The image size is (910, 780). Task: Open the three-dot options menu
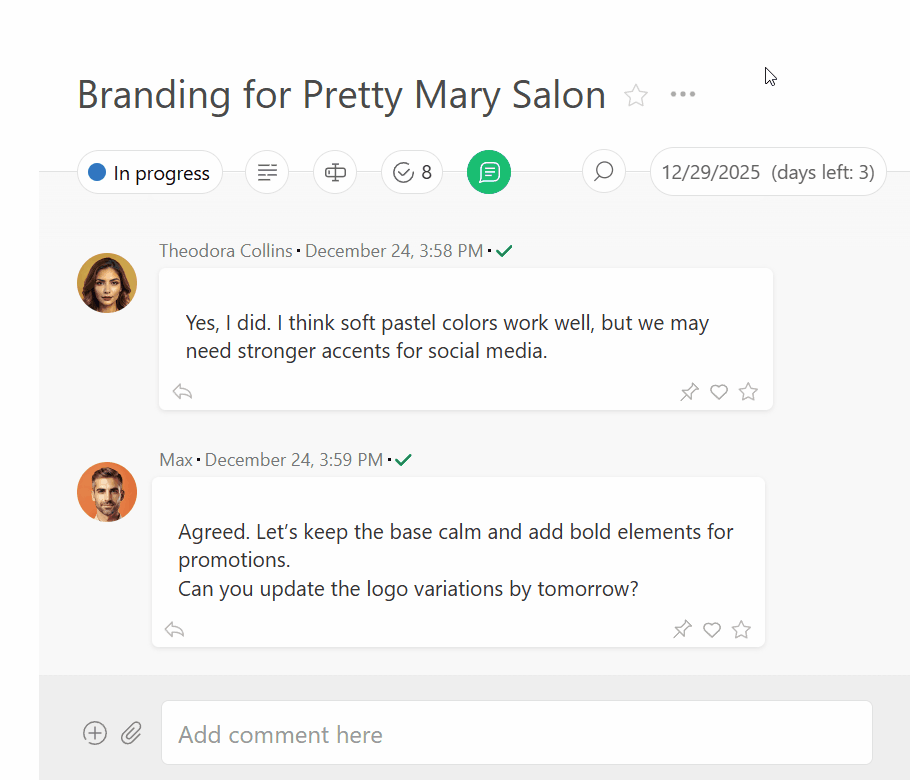click(683, 94)
